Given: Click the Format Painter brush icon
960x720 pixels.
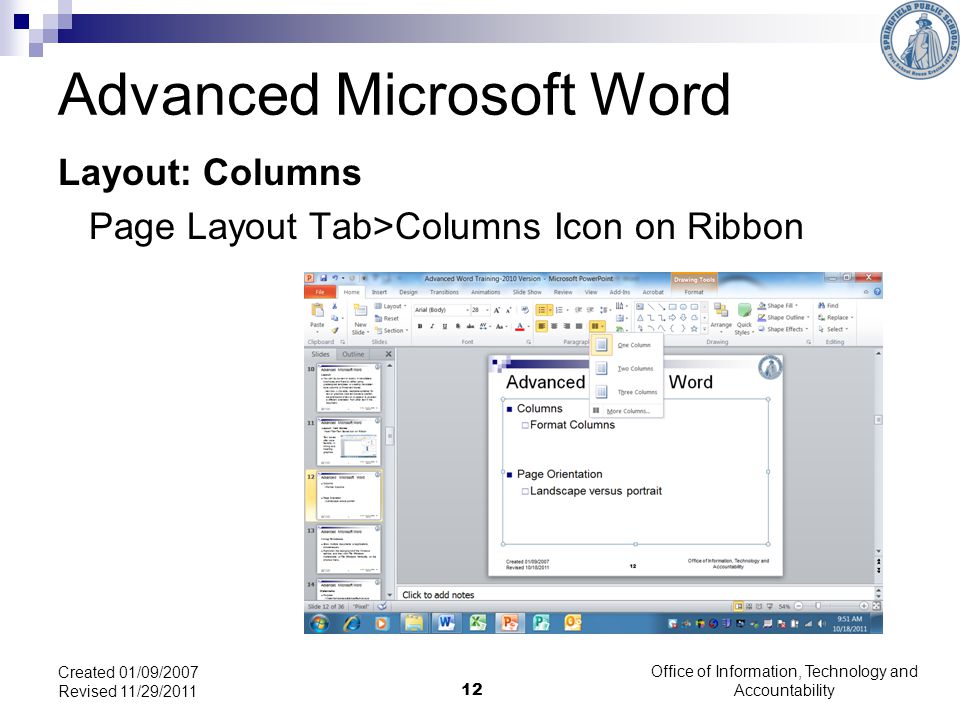Looking at the screenshot, I should coord(335,330).
